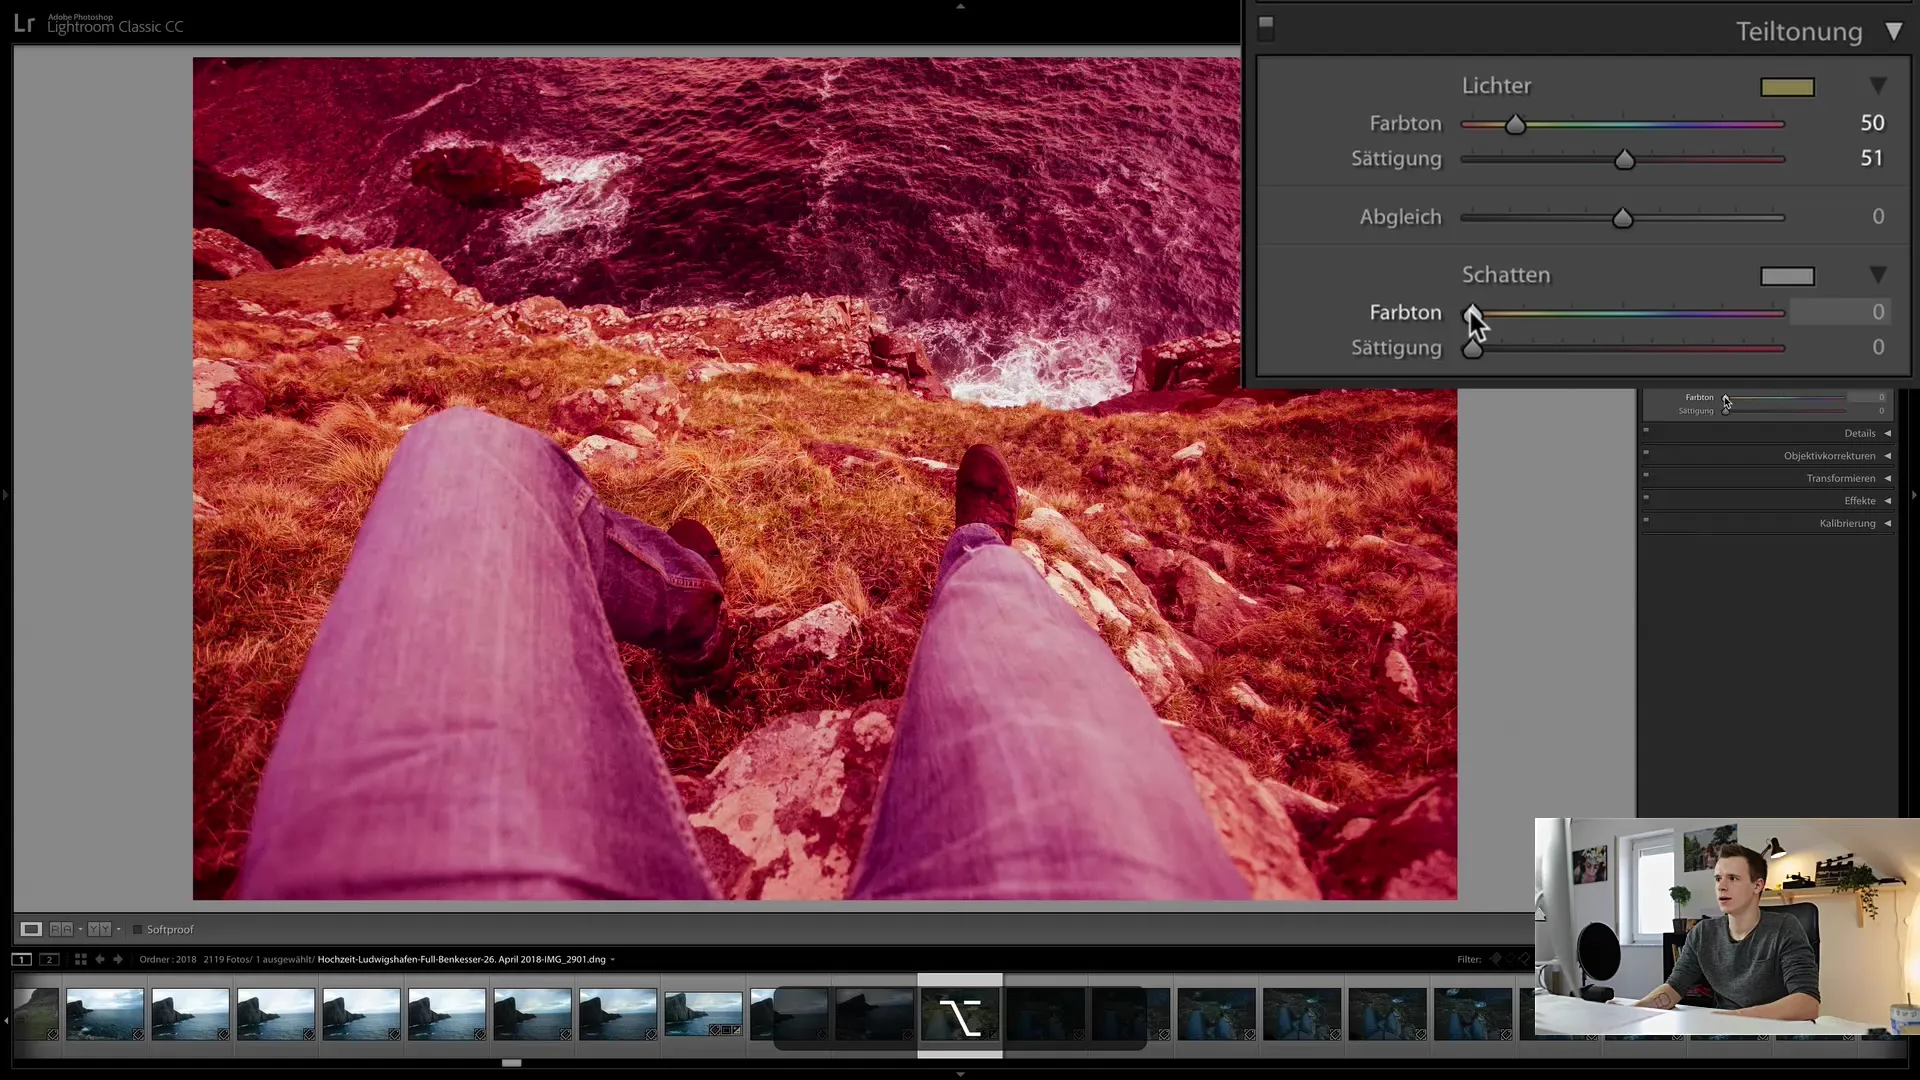This screenshot has height=1080, width=1920.
Task: Click the Abgleich balance slider handle
Action: coord(1622,217)
